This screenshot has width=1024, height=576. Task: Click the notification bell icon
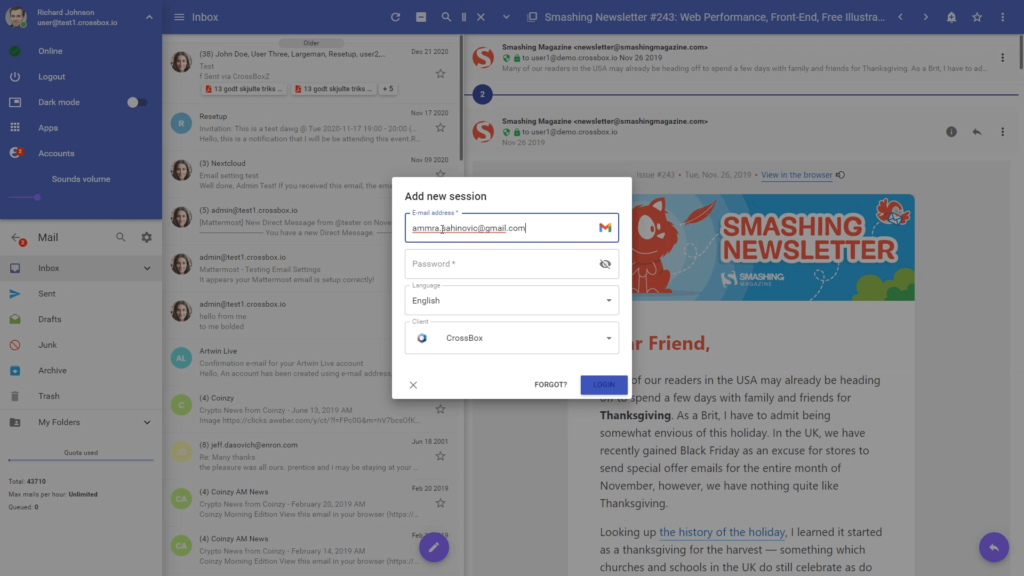[x=951, y=17]
